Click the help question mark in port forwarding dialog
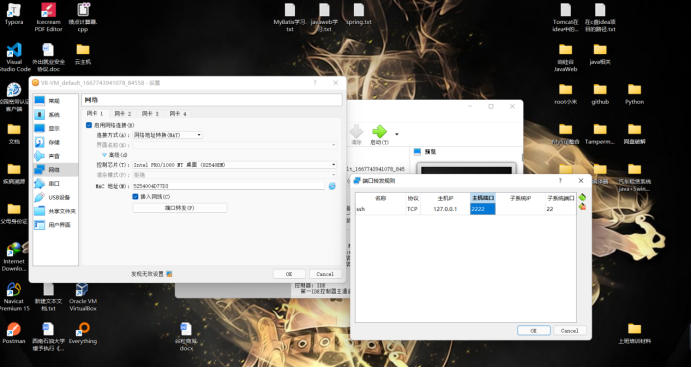Image resolution: width=692 pixels, height=368 pixels. (x=560, y=180)
